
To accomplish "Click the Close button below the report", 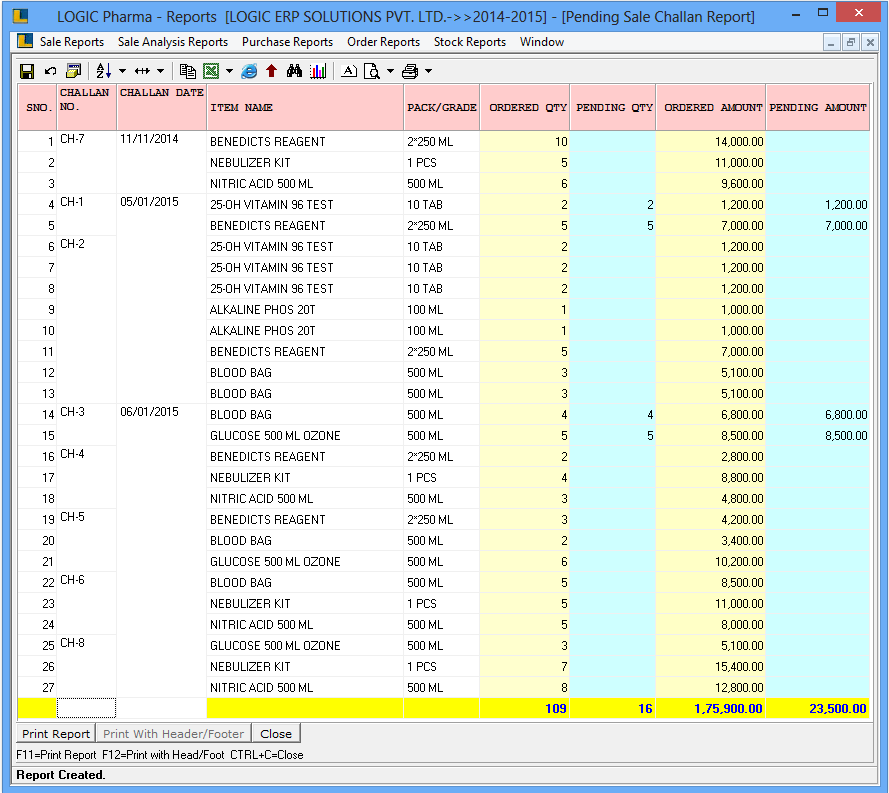I will coord(276,733).
